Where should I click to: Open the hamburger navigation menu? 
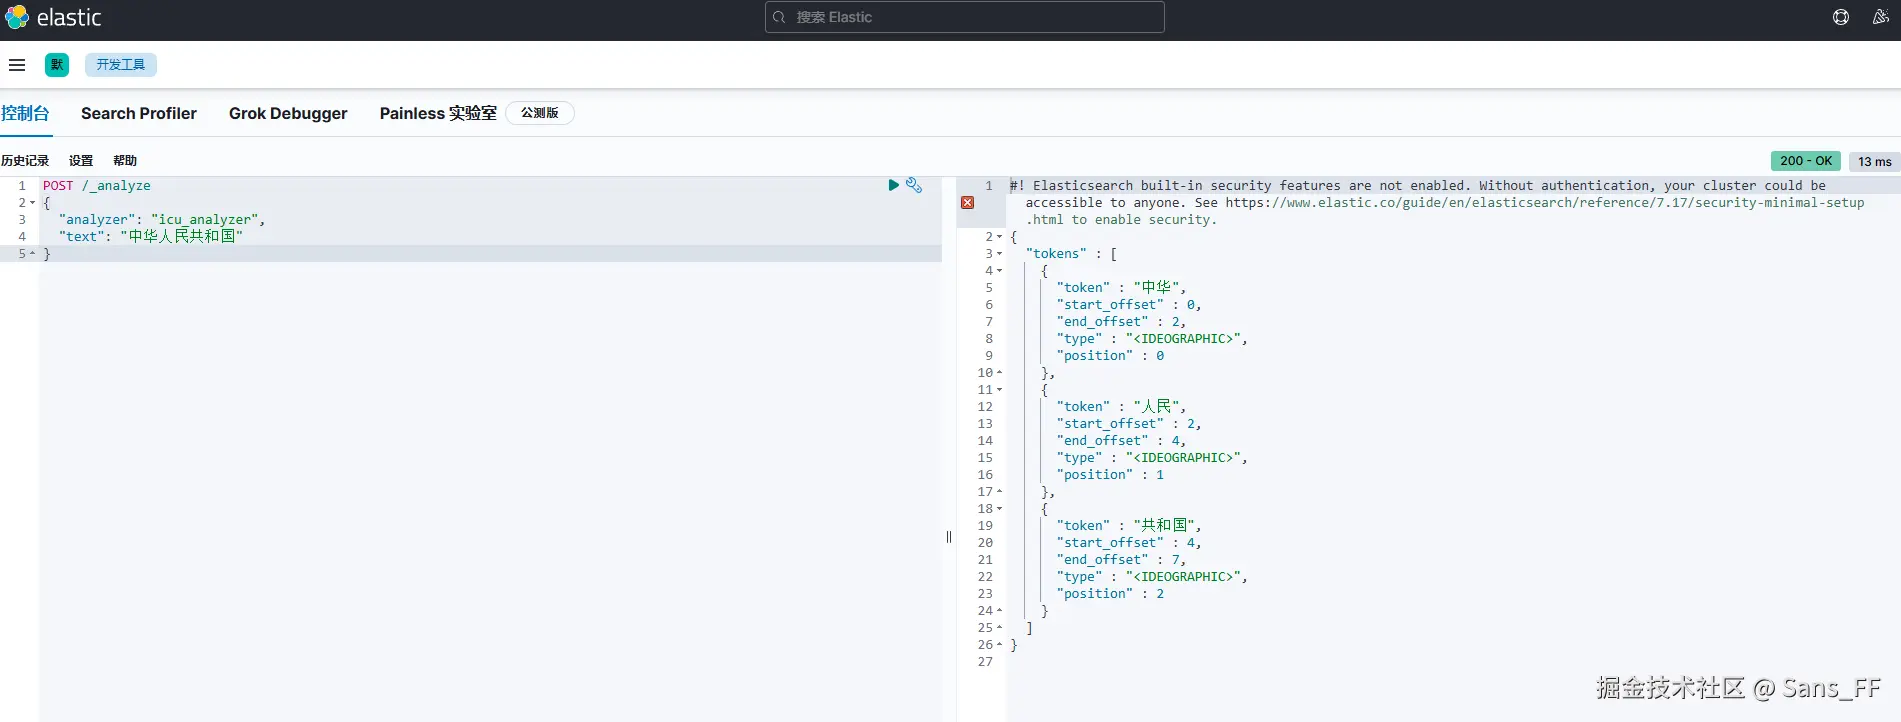tap(17, 65)
